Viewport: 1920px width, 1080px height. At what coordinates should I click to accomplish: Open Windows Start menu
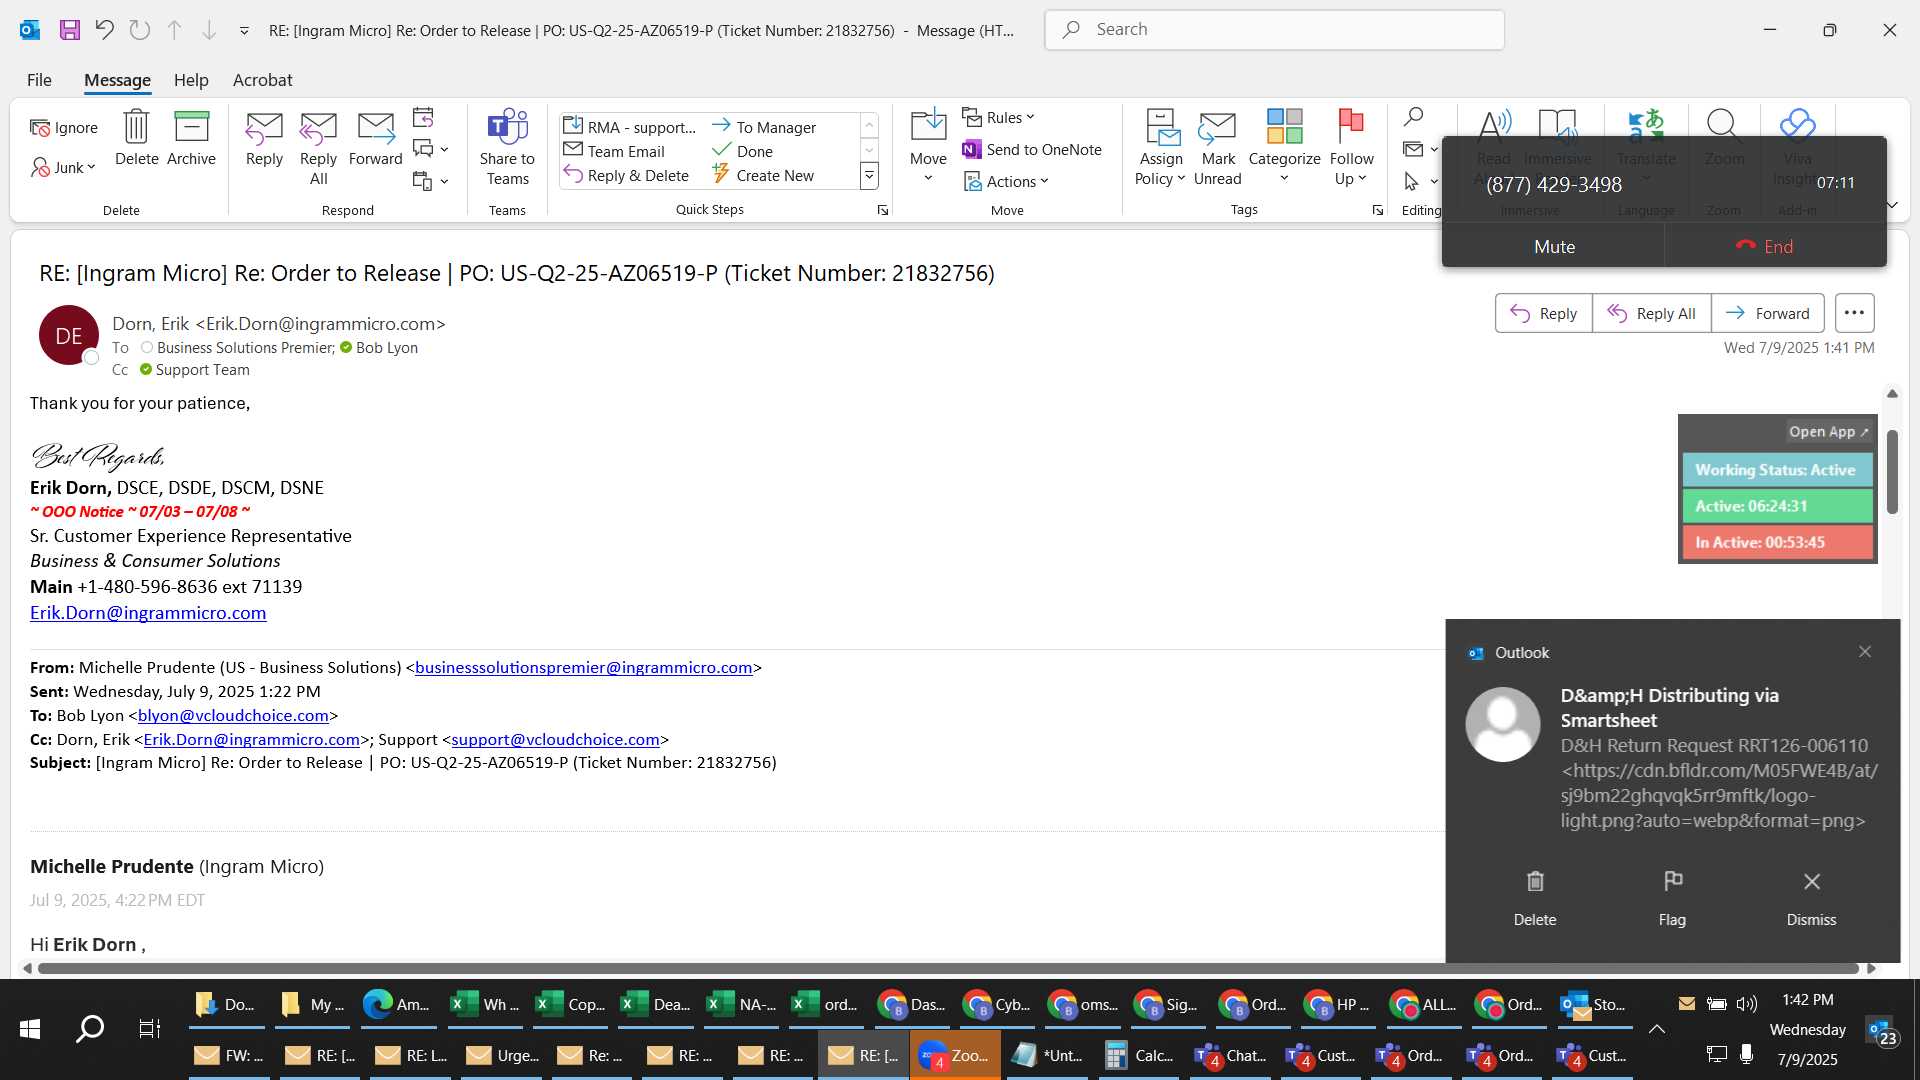(x=30, y=1028)
